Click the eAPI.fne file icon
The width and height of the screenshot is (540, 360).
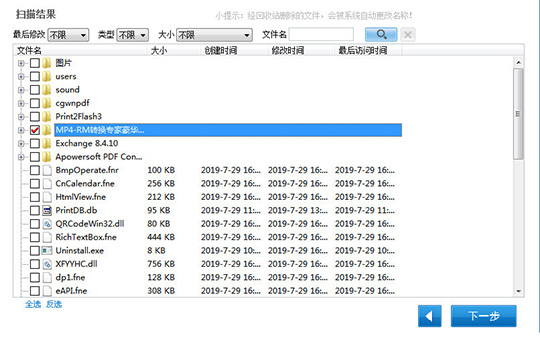coord(47,291)
